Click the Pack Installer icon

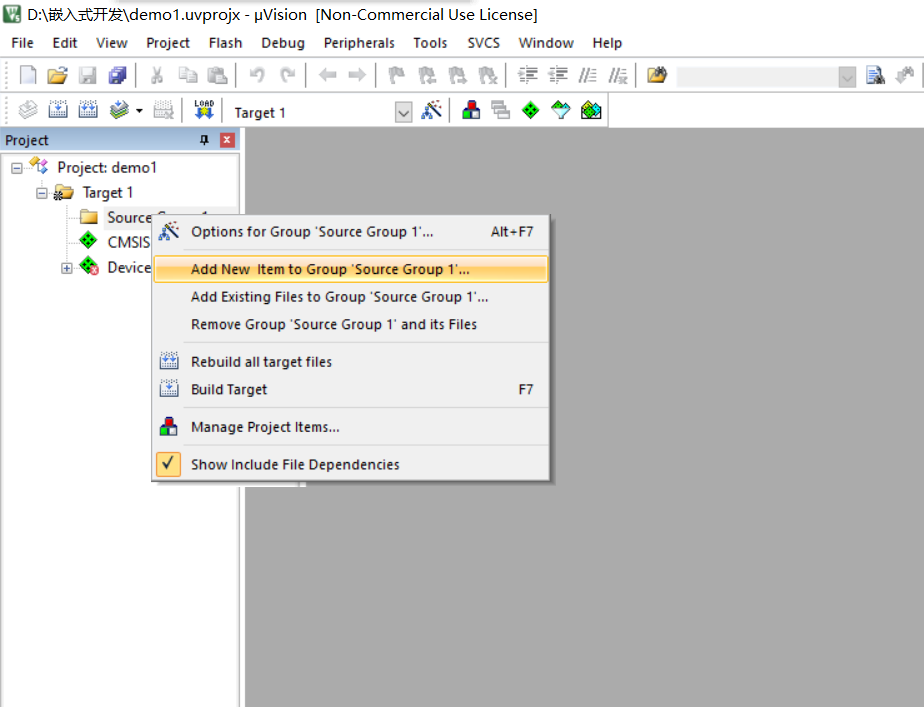(x=591, y=110)
